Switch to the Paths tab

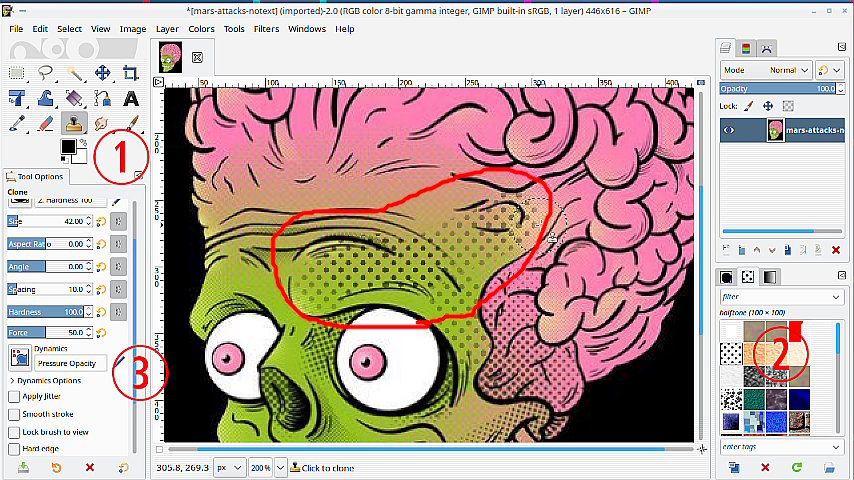766,48
